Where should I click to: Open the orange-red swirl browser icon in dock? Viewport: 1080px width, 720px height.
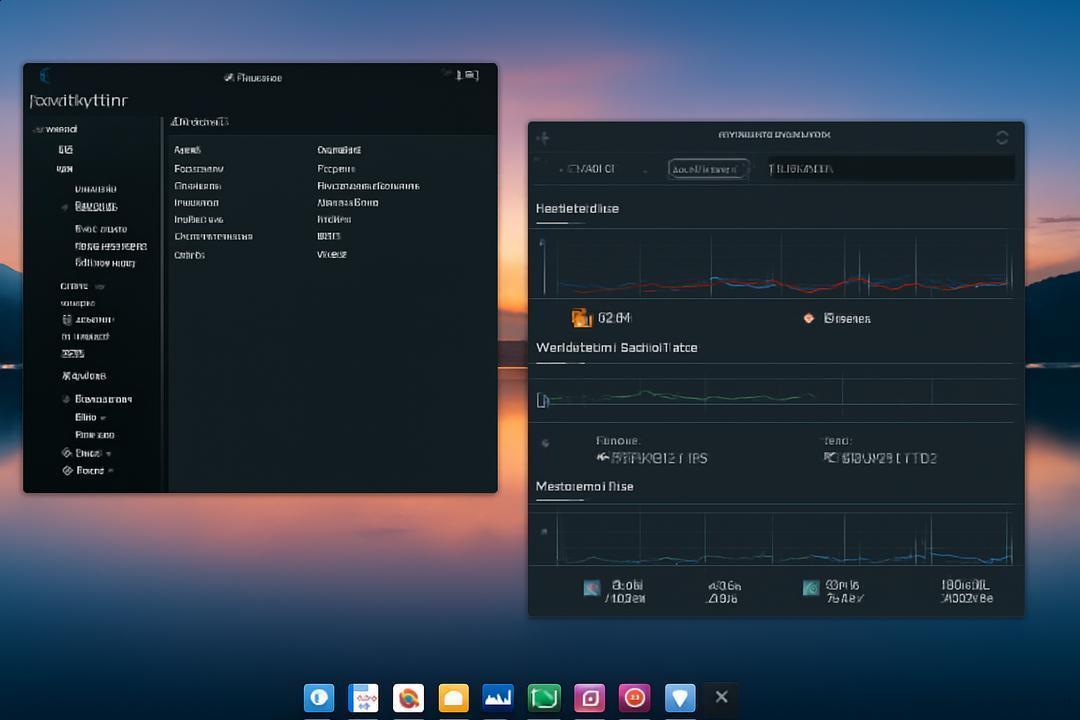click(408, 697)
